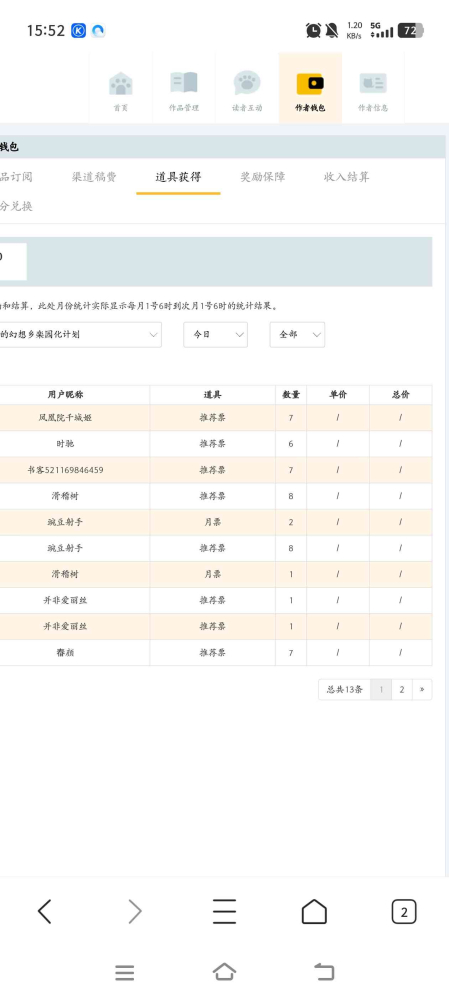Tap the blue K app notification icon
Viewport: 449px width, 999px height.
point(78,30)
